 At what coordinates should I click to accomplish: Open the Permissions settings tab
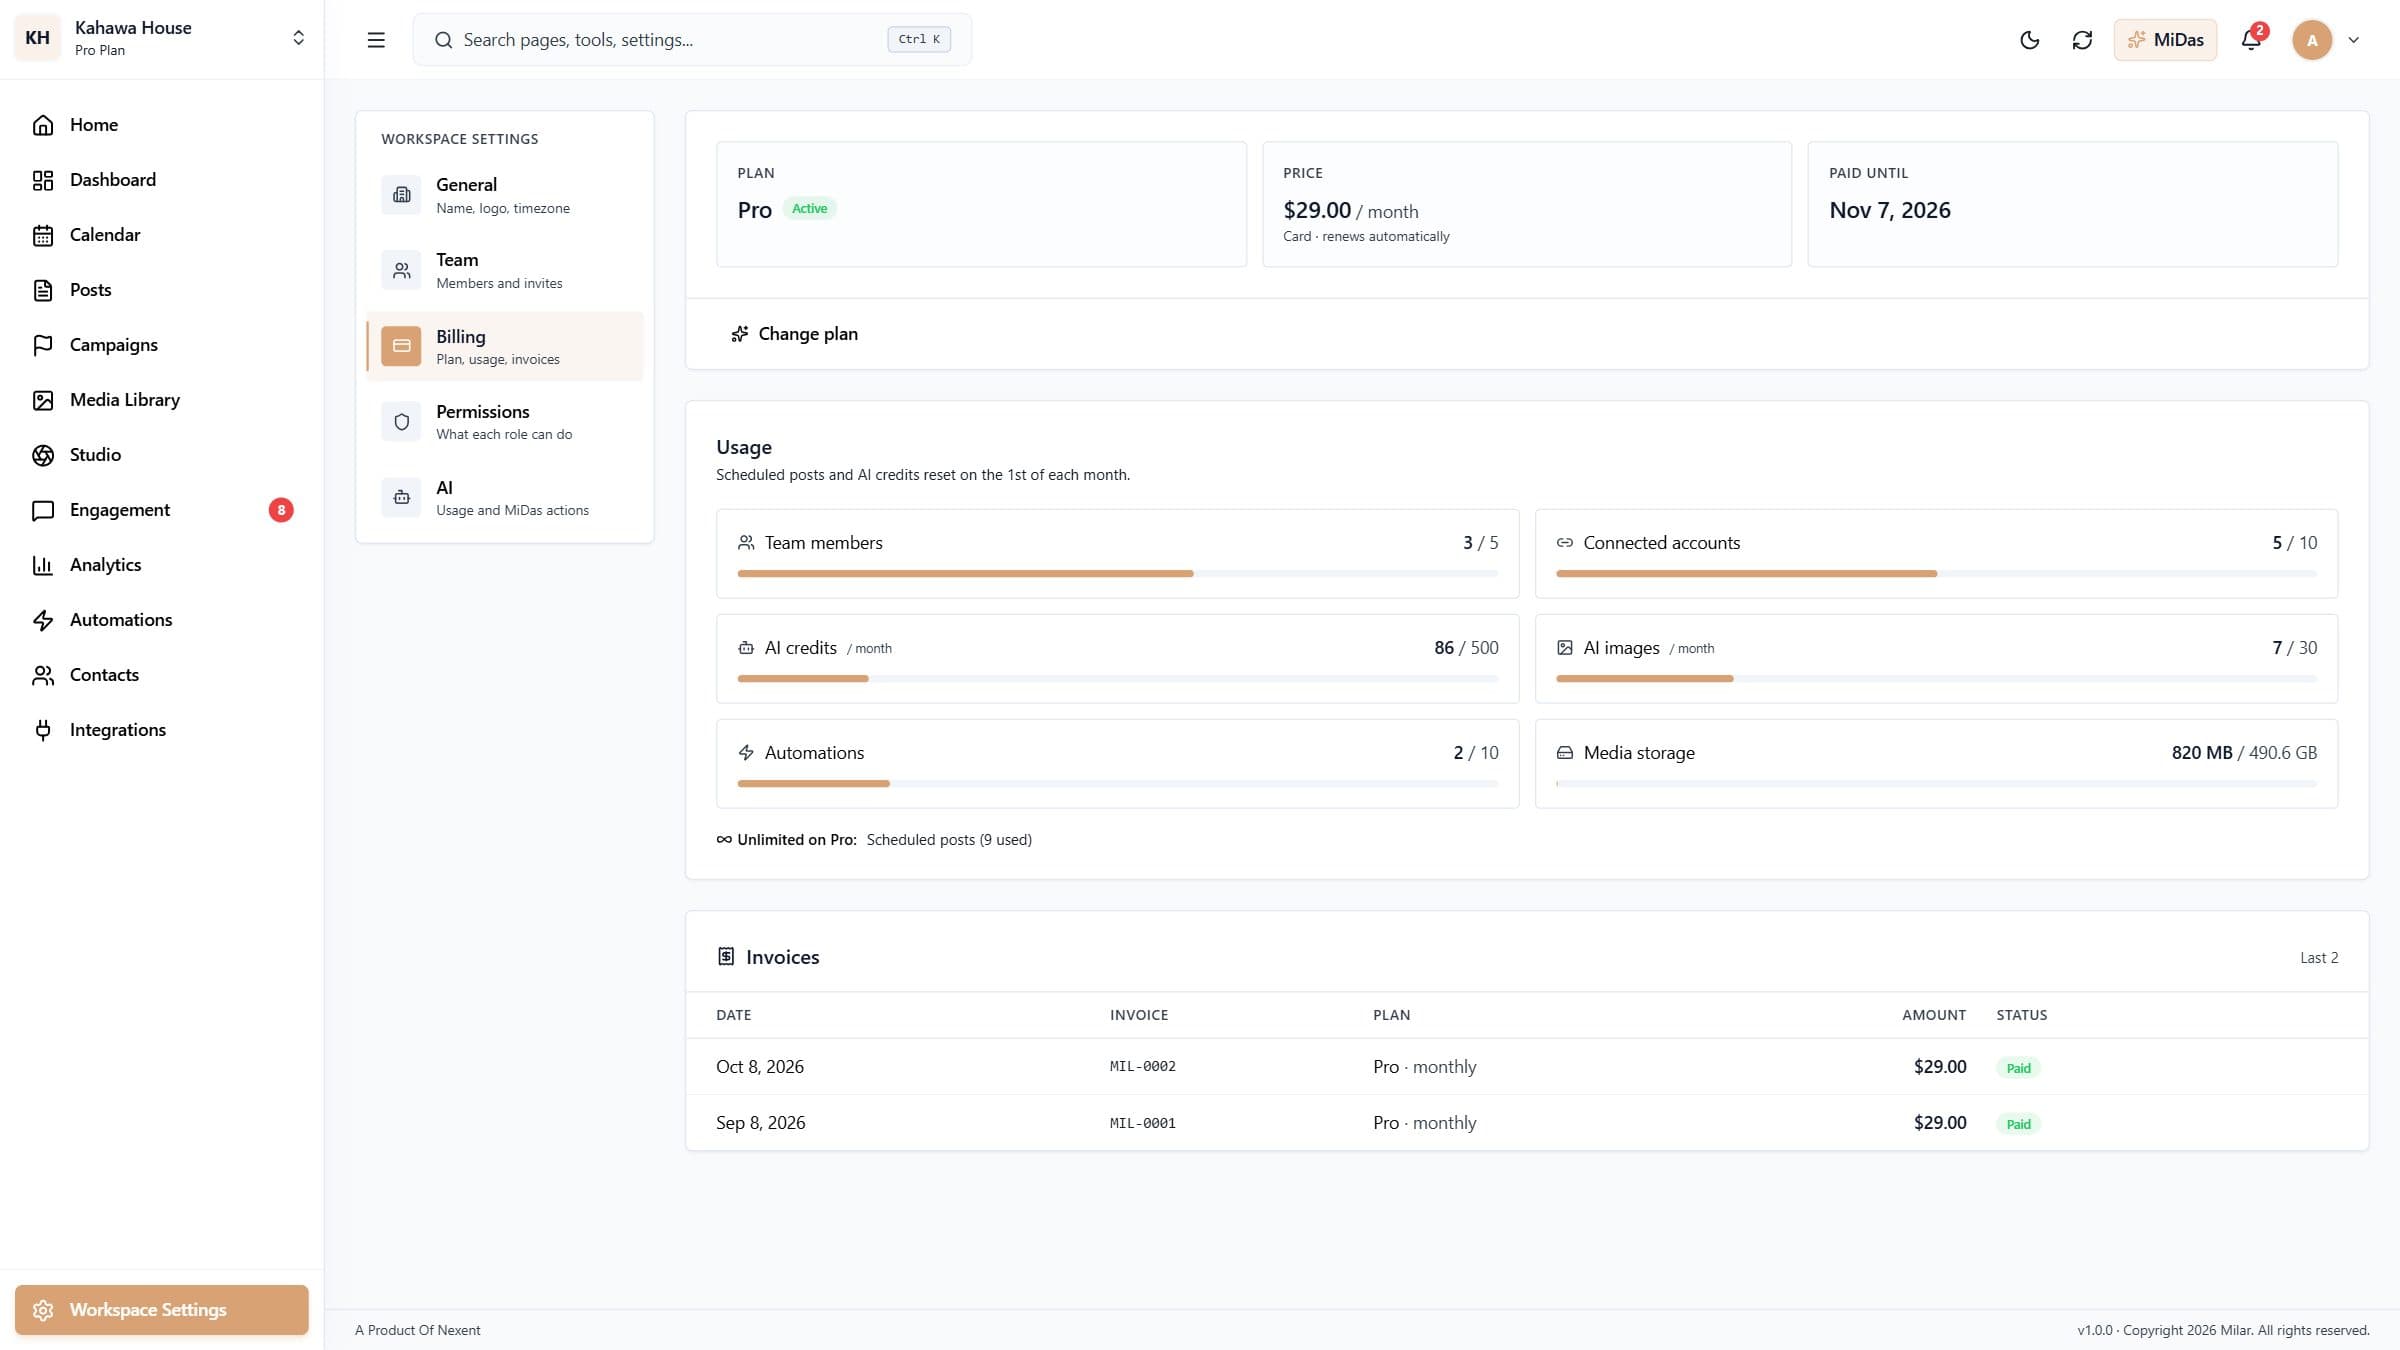[505, 422]
